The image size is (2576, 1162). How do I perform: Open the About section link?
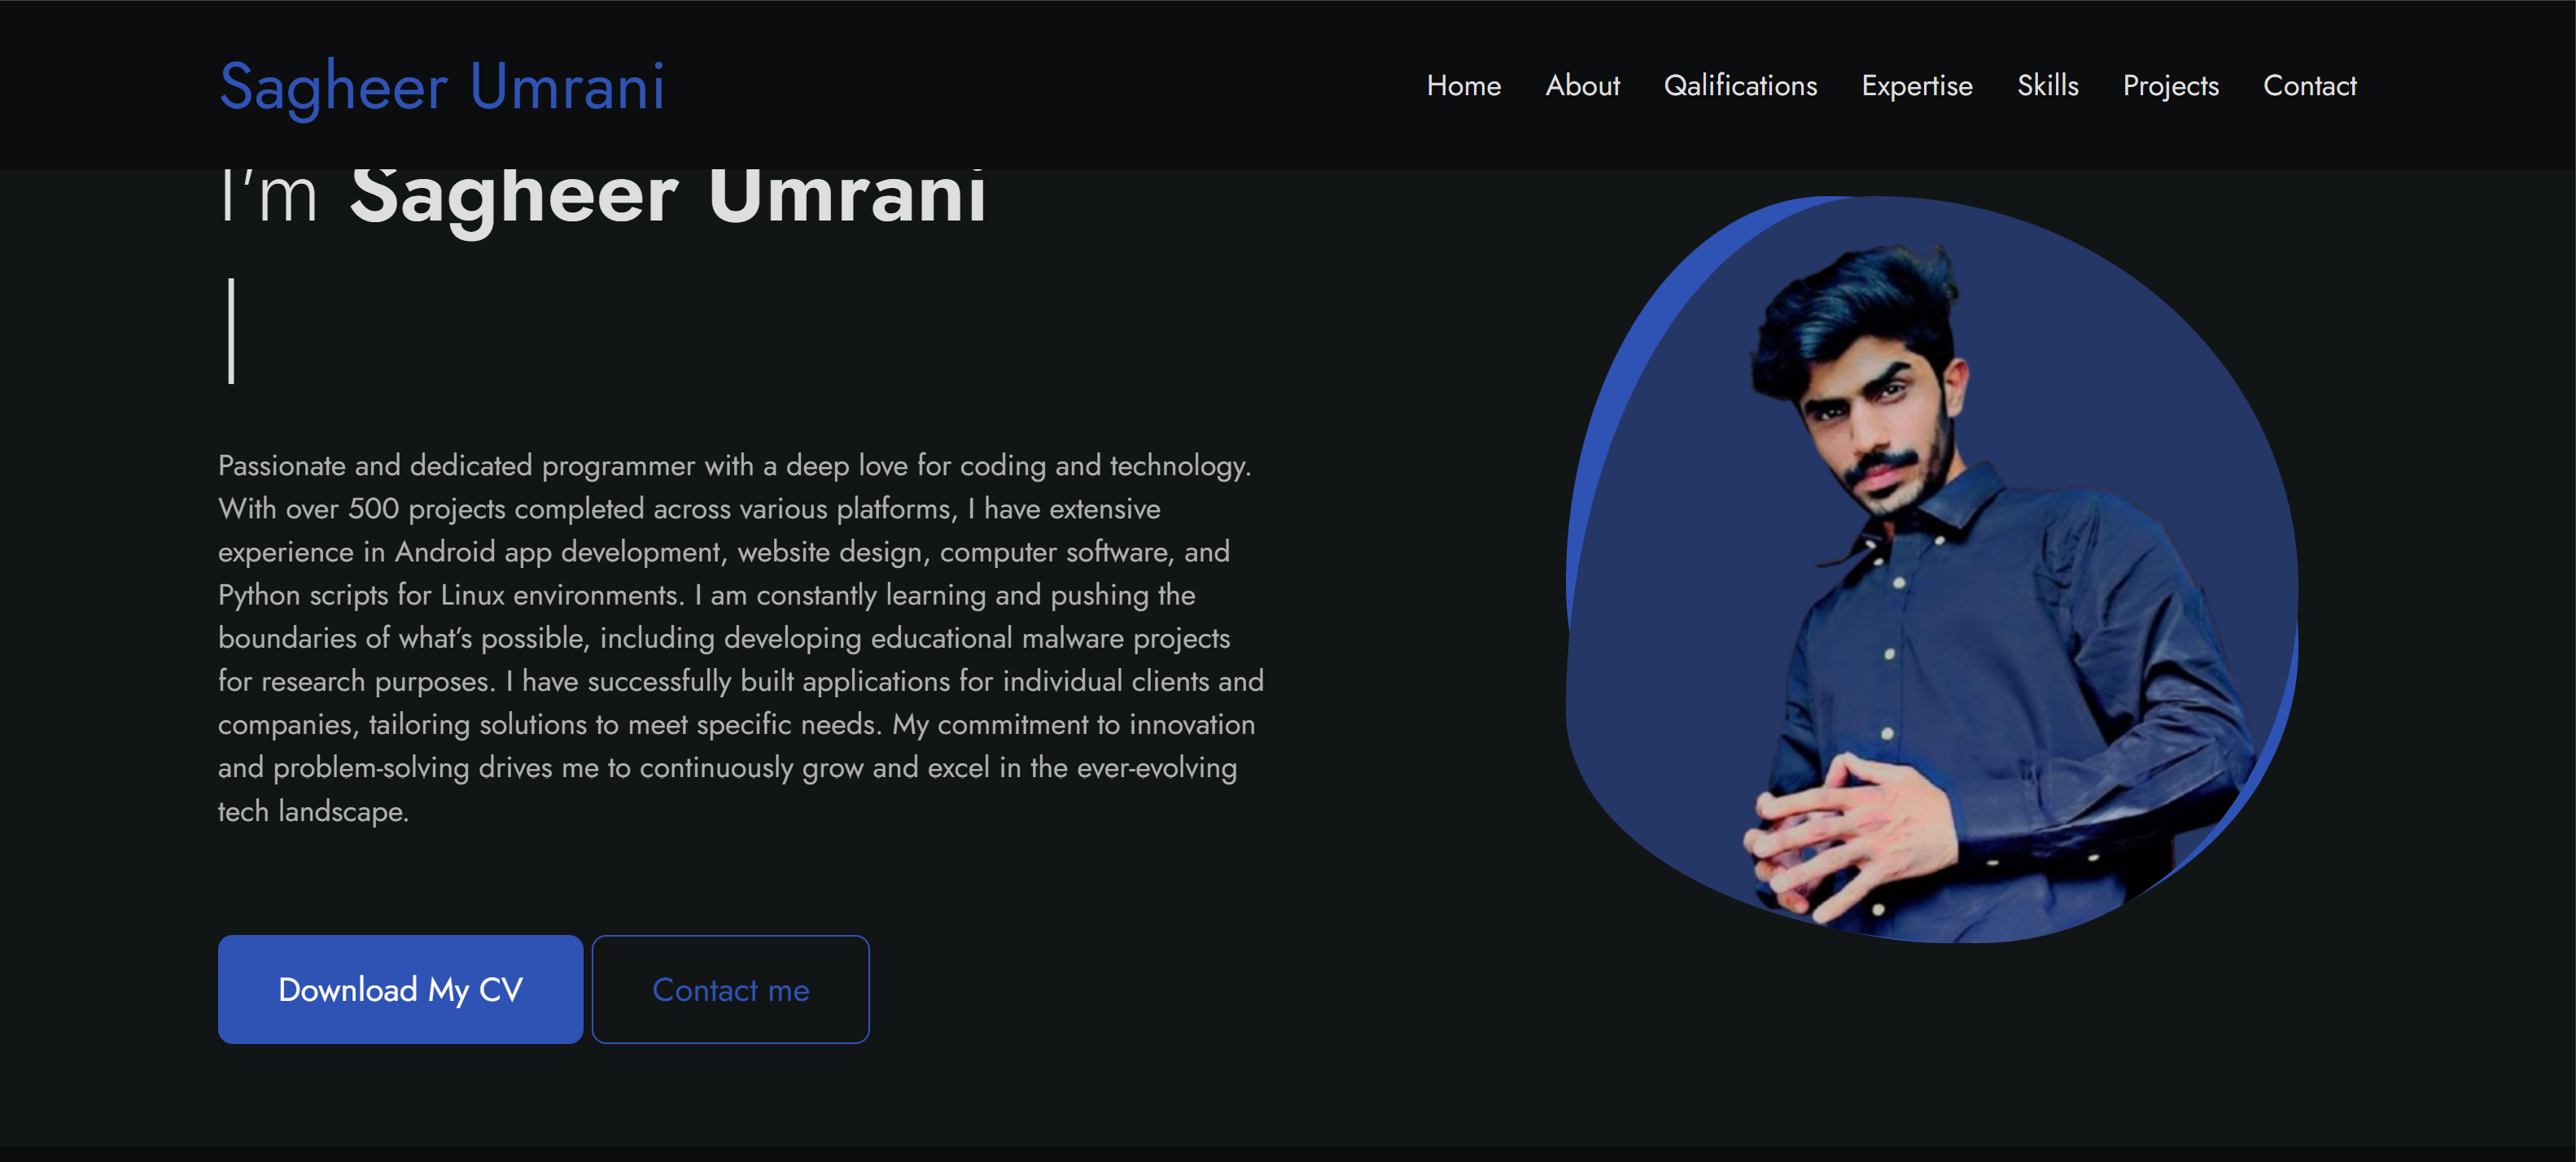(1582, 86)
